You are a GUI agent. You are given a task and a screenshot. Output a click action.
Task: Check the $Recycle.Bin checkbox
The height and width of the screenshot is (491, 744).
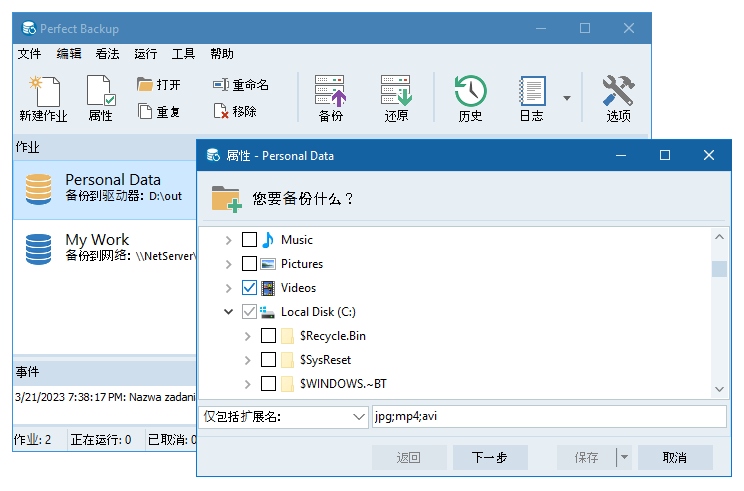pos(269,336)
